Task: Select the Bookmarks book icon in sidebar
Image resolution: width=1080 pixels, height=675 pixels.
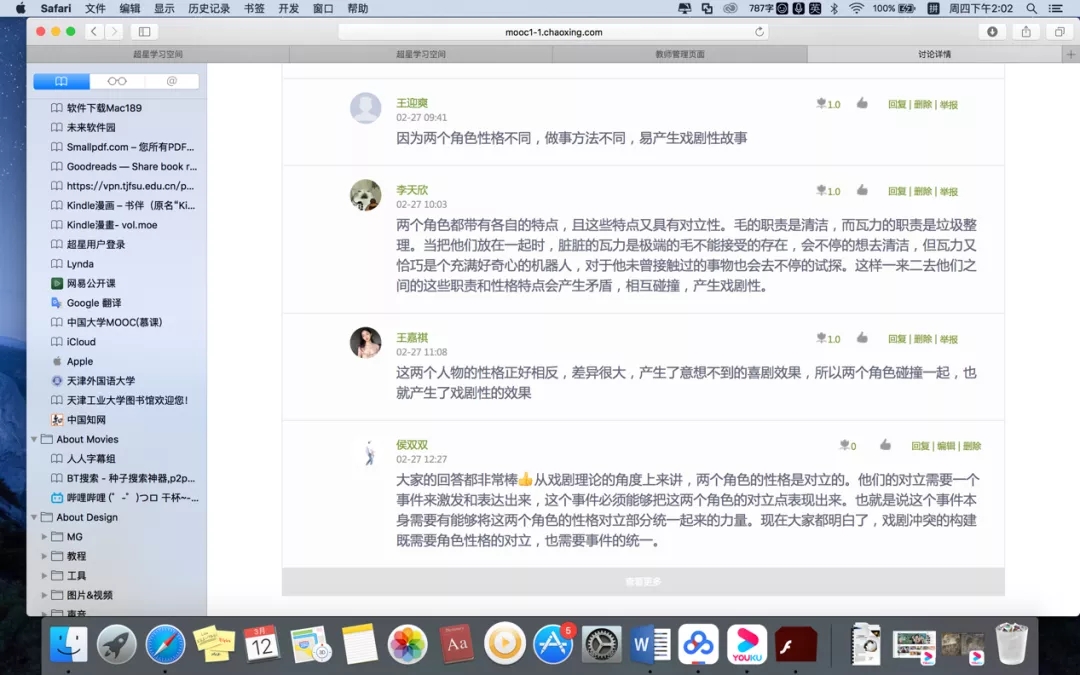Action: [62, 82]
